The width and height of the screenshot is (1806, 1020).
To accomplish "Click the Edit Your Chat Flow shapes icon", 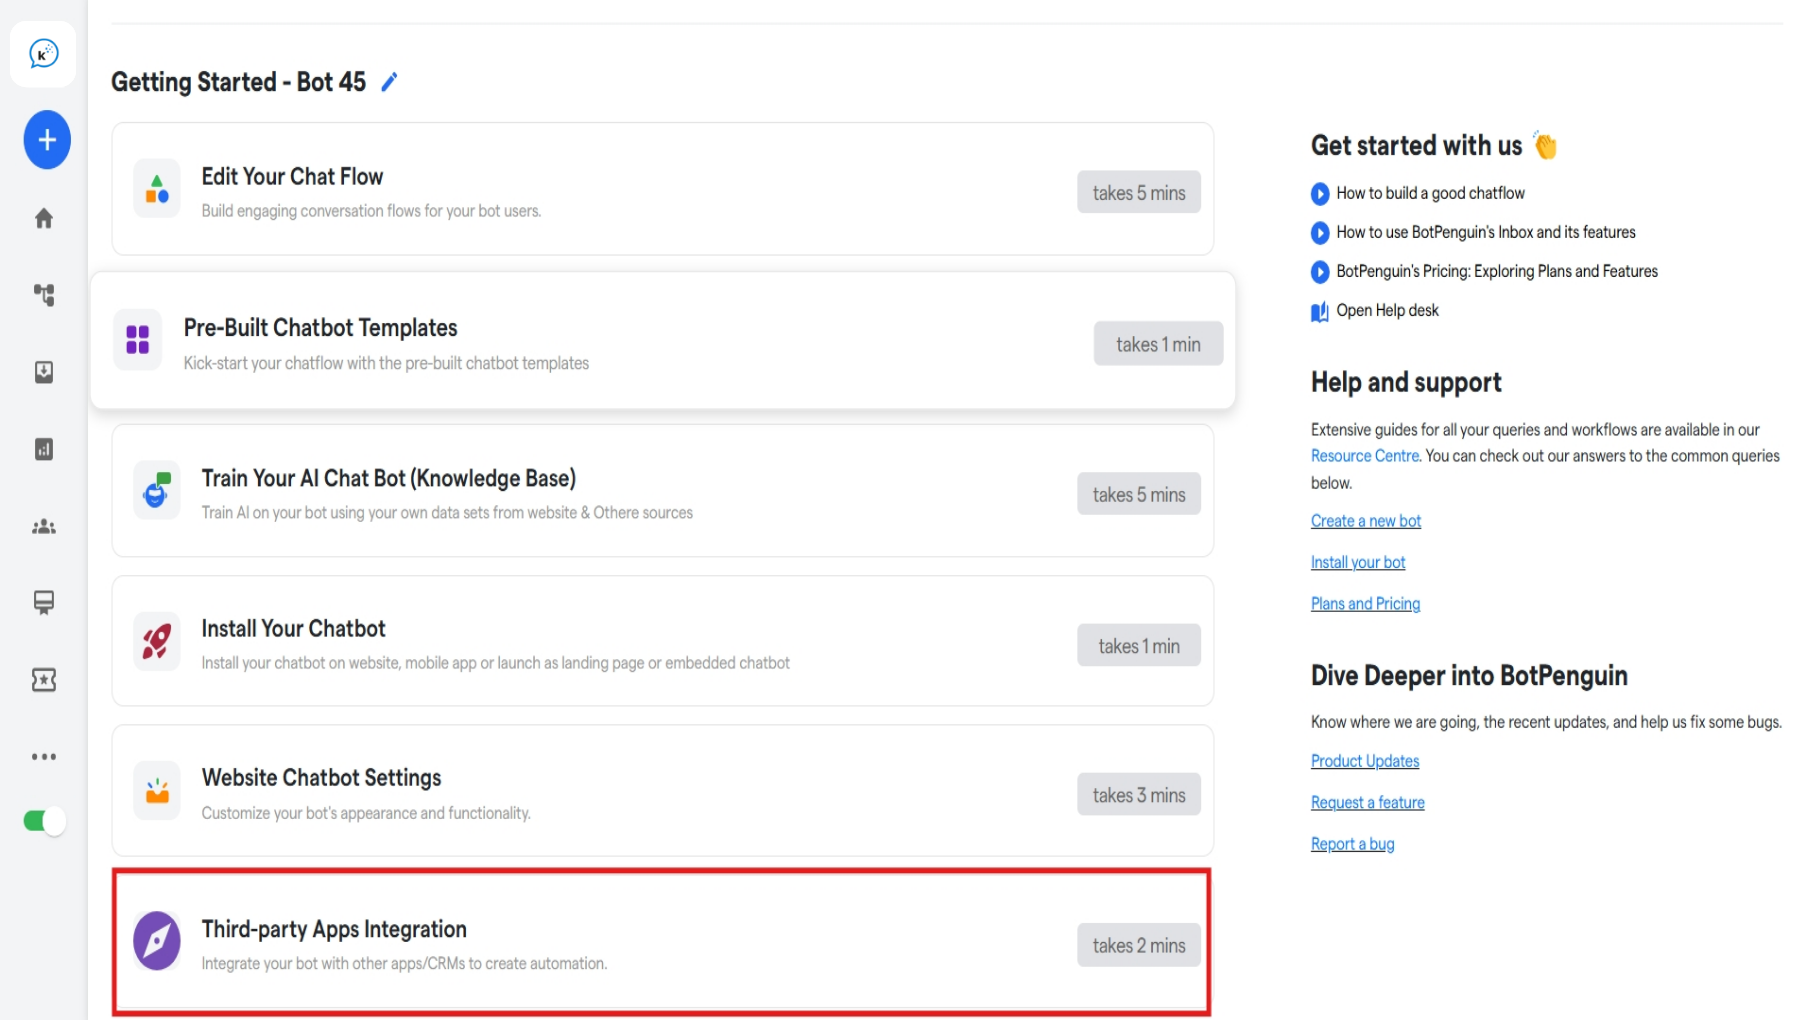I will [x=157, y=189].
